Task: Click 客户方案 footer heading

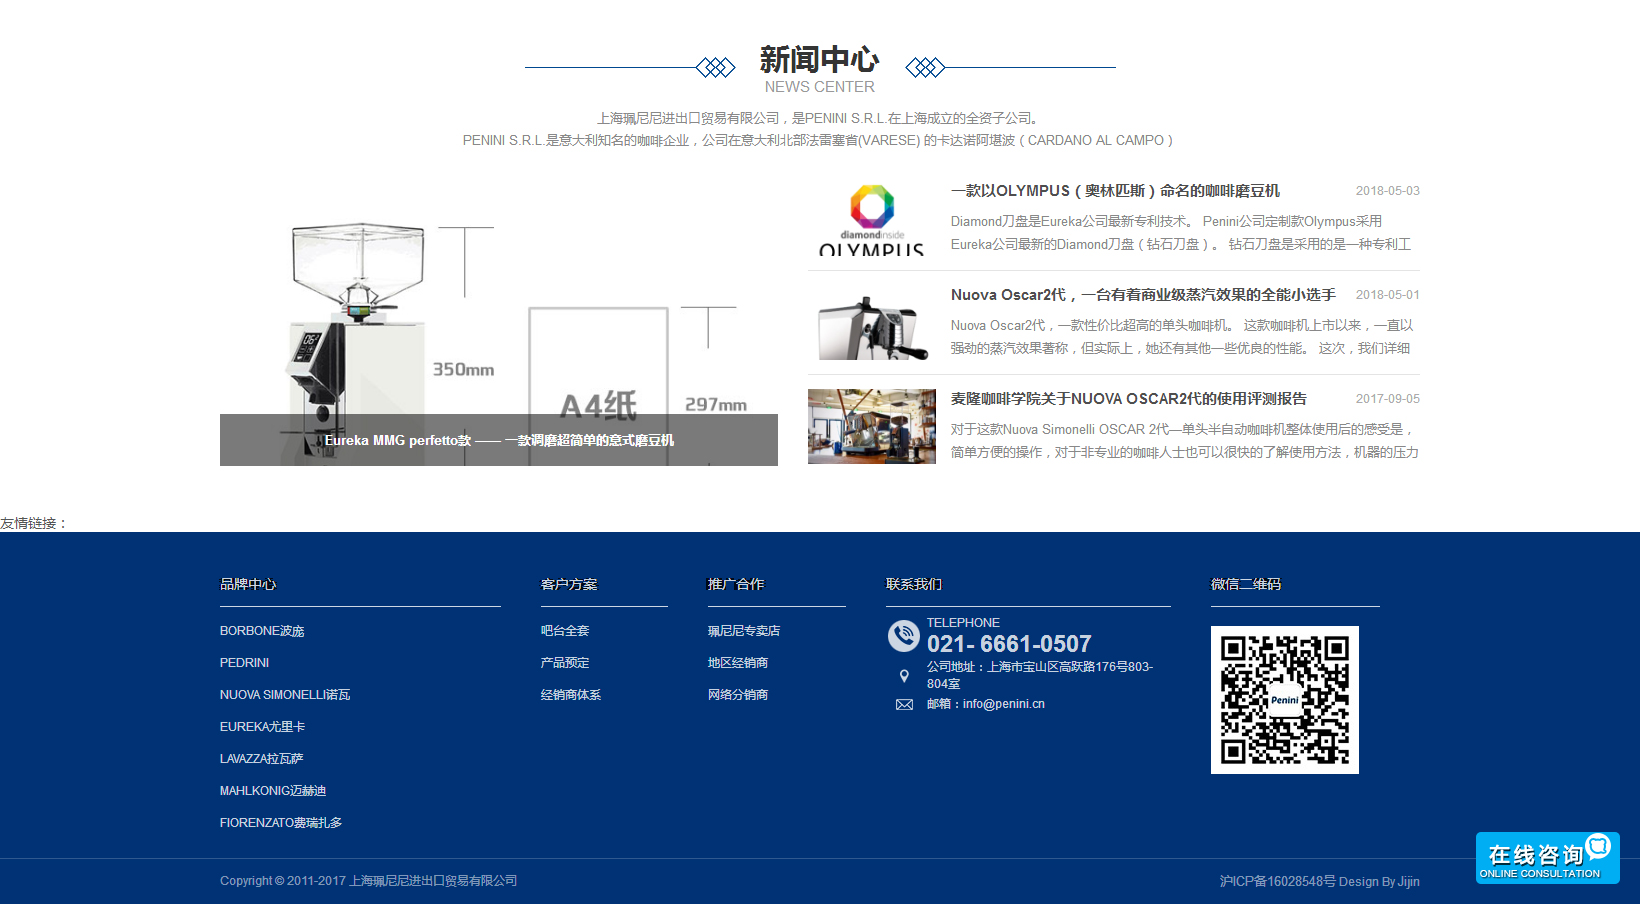Action: point(569,584)
